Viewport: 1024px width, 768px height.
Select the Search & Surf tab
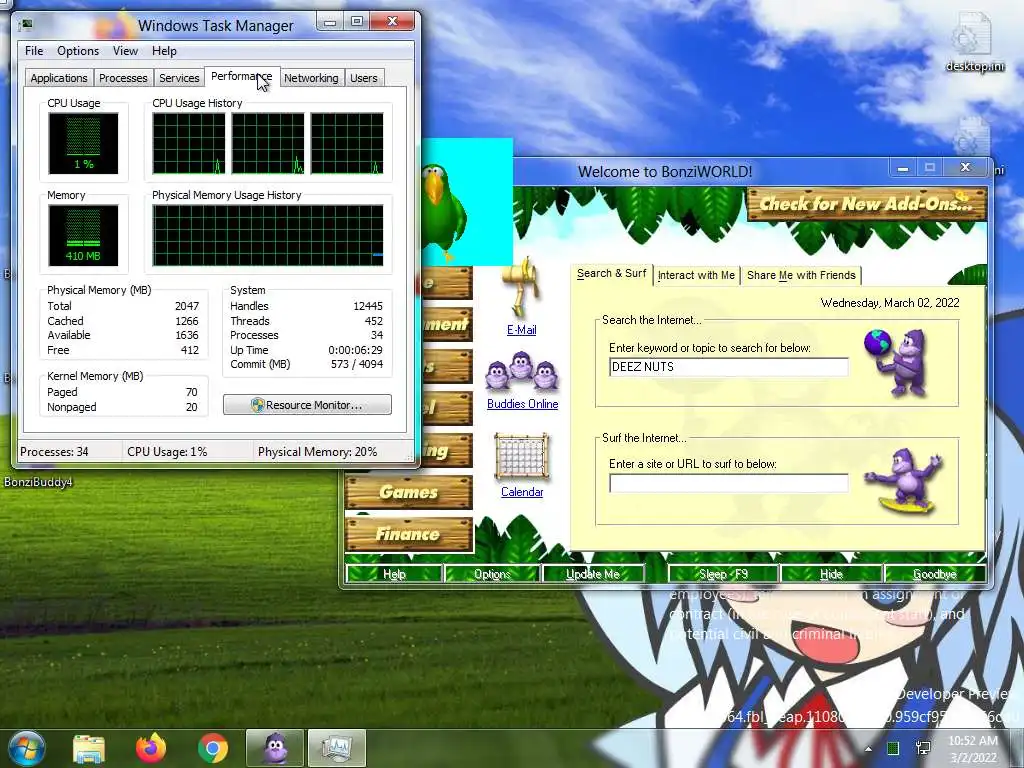click(x=611, y=274)
